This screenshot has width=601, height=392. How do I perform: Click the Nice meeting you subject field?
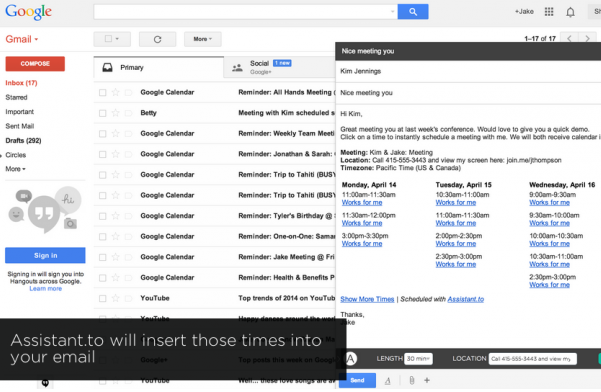coord(468,93)
